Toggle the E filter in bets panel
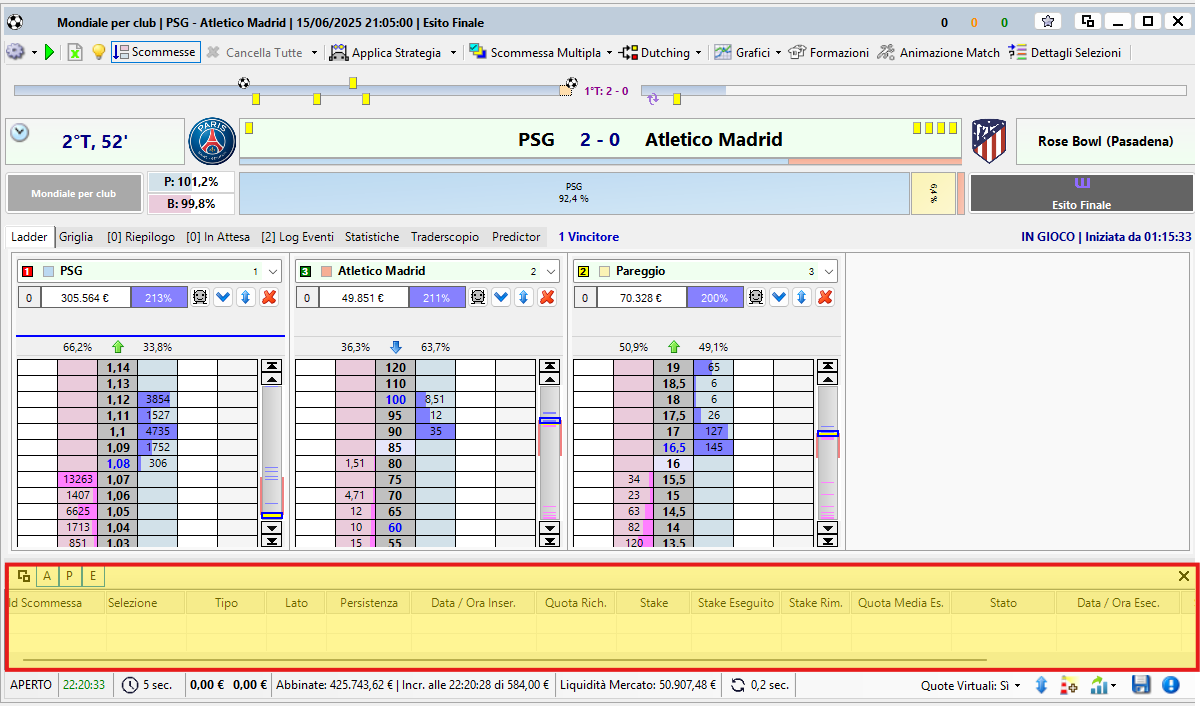The image size is (1200, 706). click(x=93, y=576)
